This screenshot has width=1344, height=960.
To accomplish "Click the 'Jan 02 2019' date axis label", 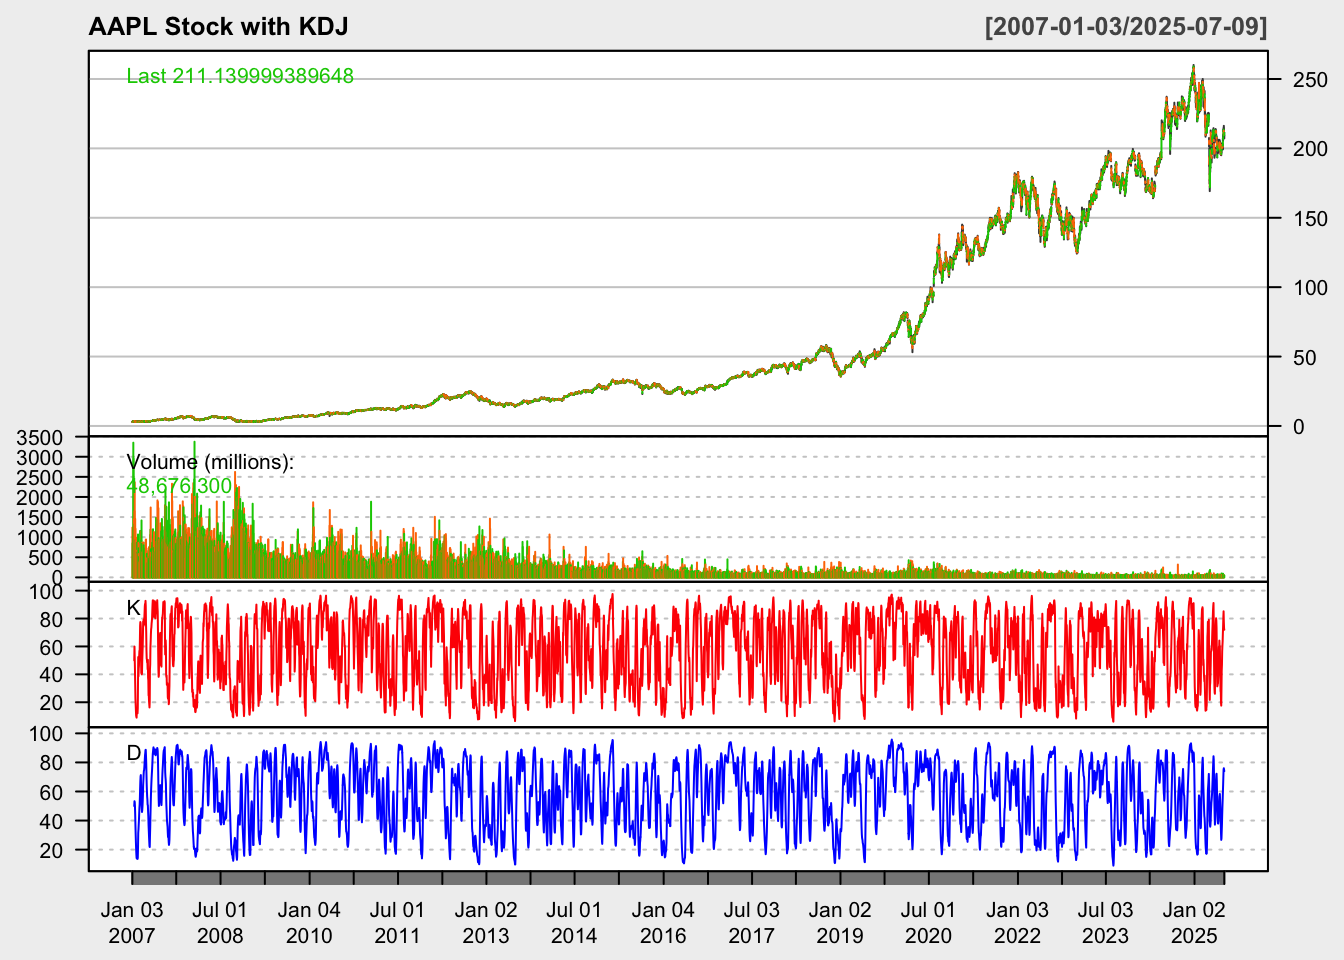I will (x=840, y=923).
